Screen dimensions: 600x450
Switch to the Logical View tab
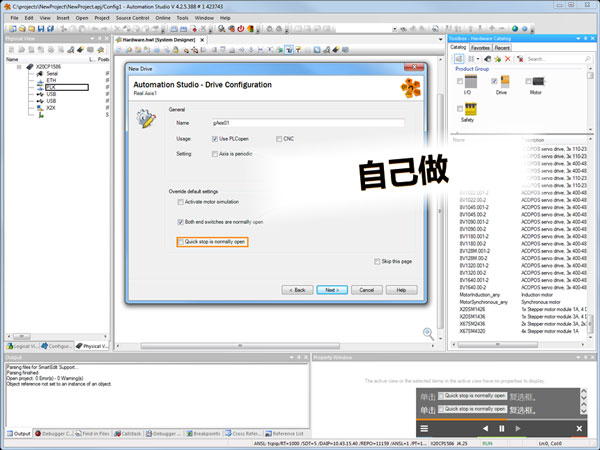(x=22, y=346)
